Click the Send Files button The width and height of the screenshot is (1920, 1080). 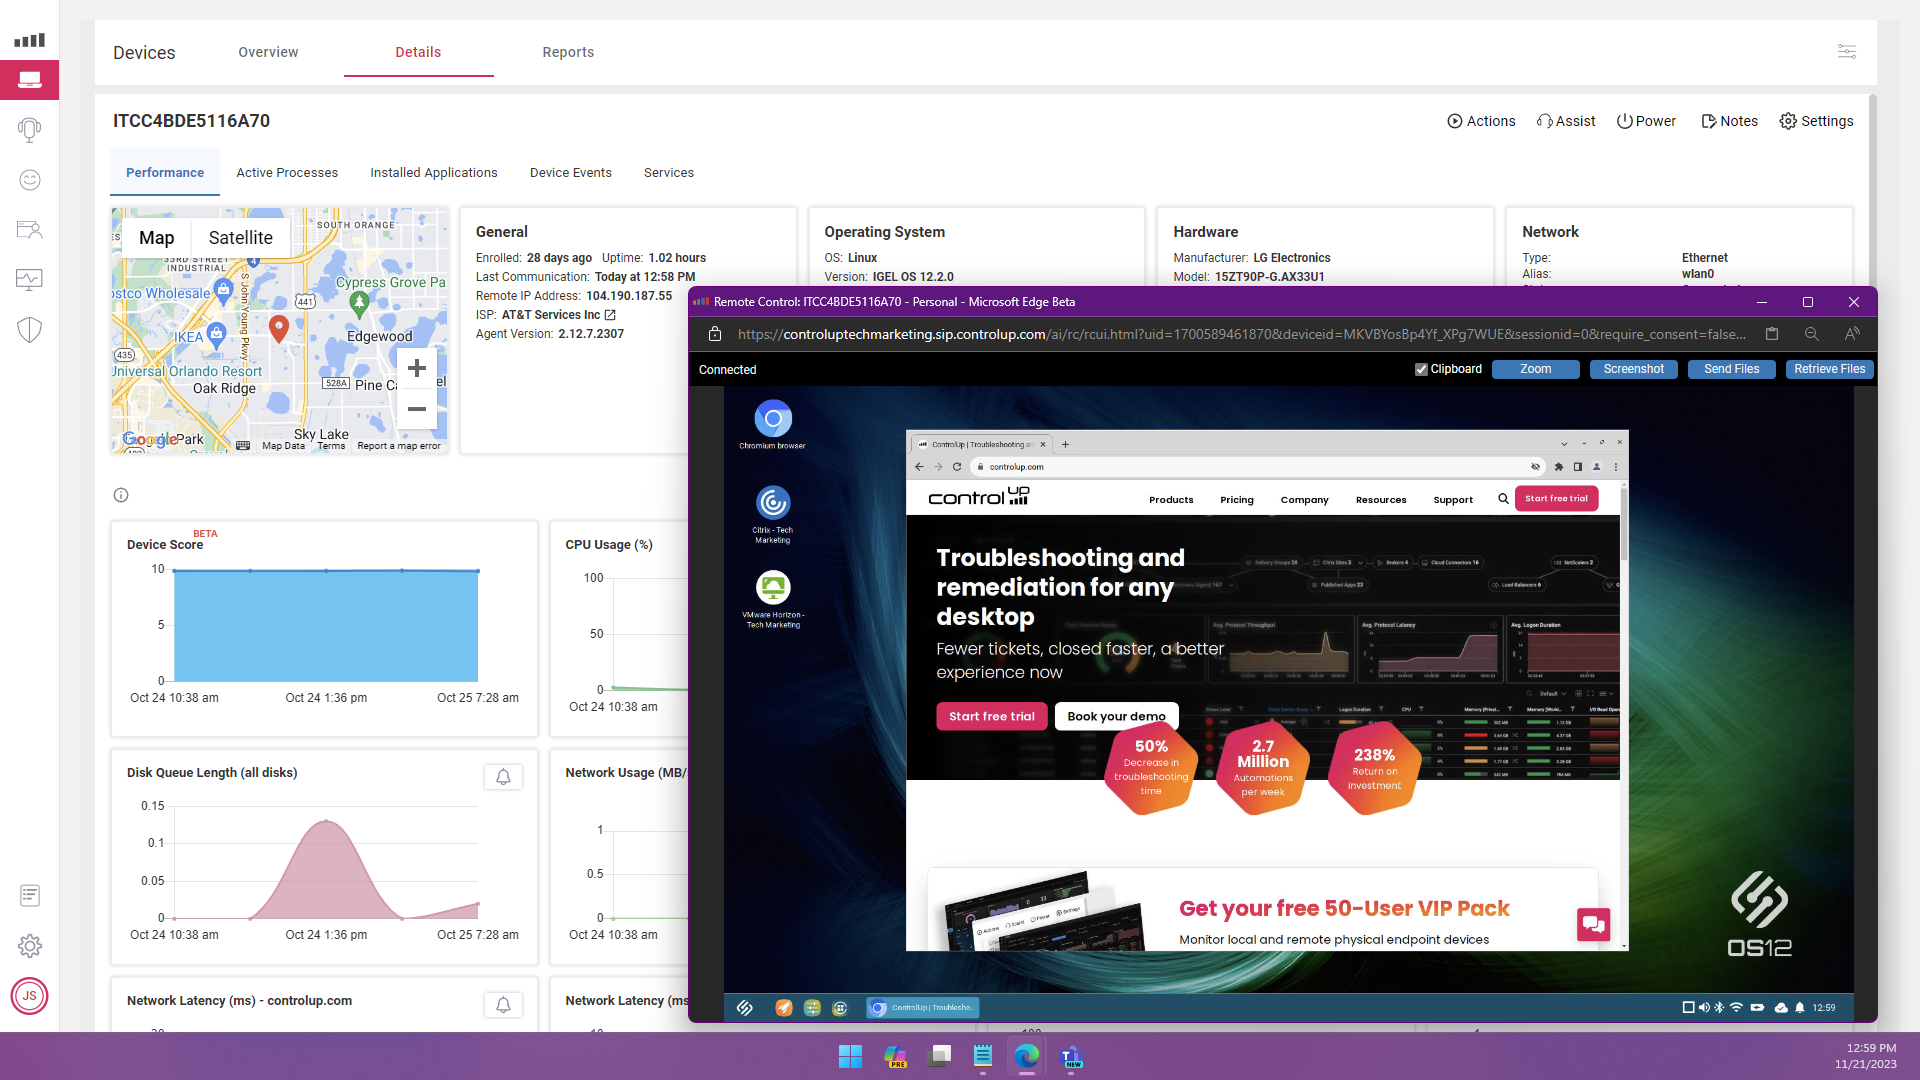pyautogui.click(x=1731, y=369)
